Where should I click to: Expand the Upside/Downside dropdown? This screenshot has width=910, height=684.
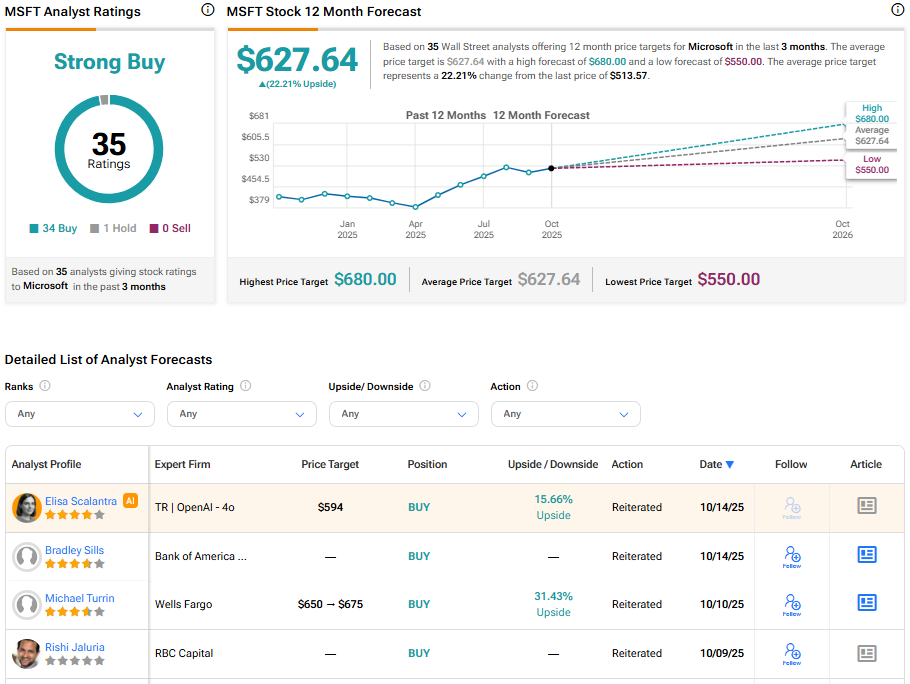pos(404,414)
